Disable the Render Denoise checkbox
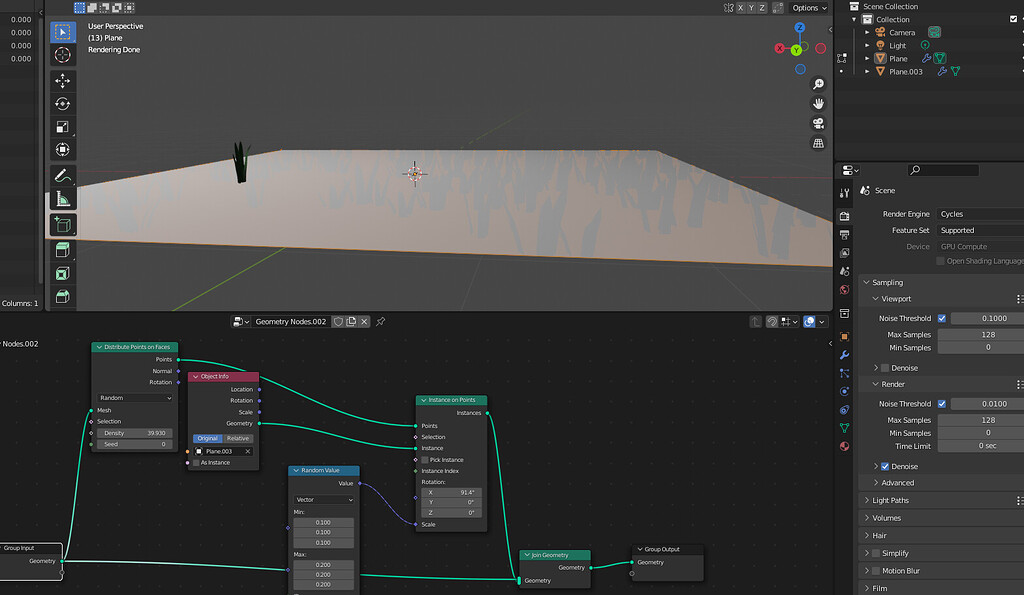This screenshot has width=1024, height=595. click(x=885, y=466)
